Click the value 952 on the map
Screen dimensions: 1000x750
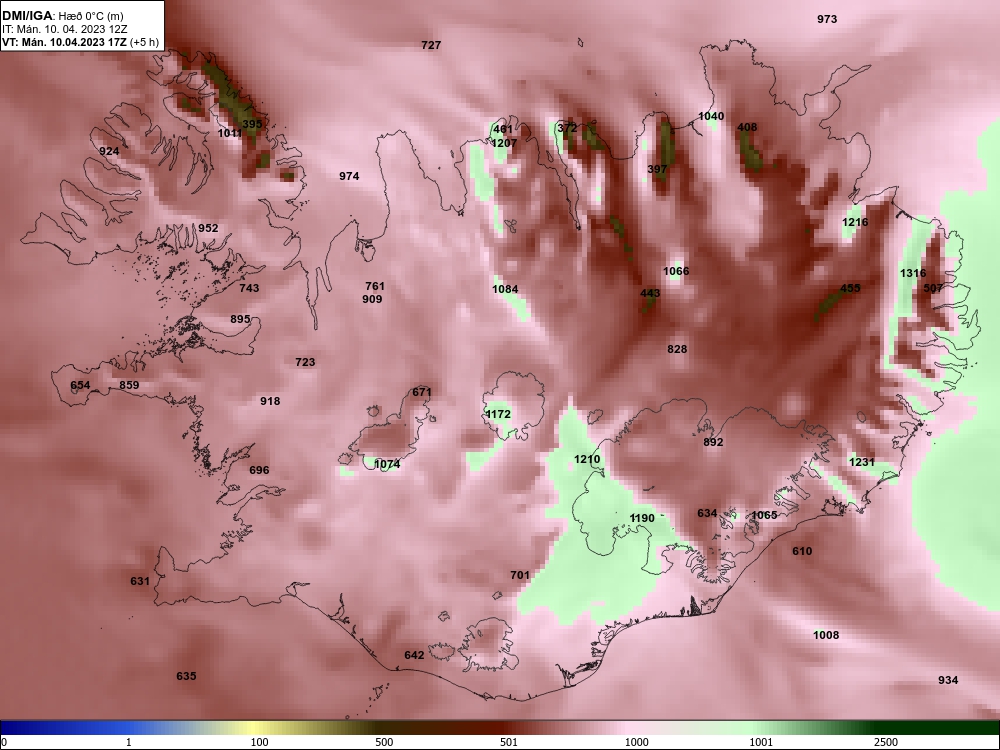[x=208, y=228]
